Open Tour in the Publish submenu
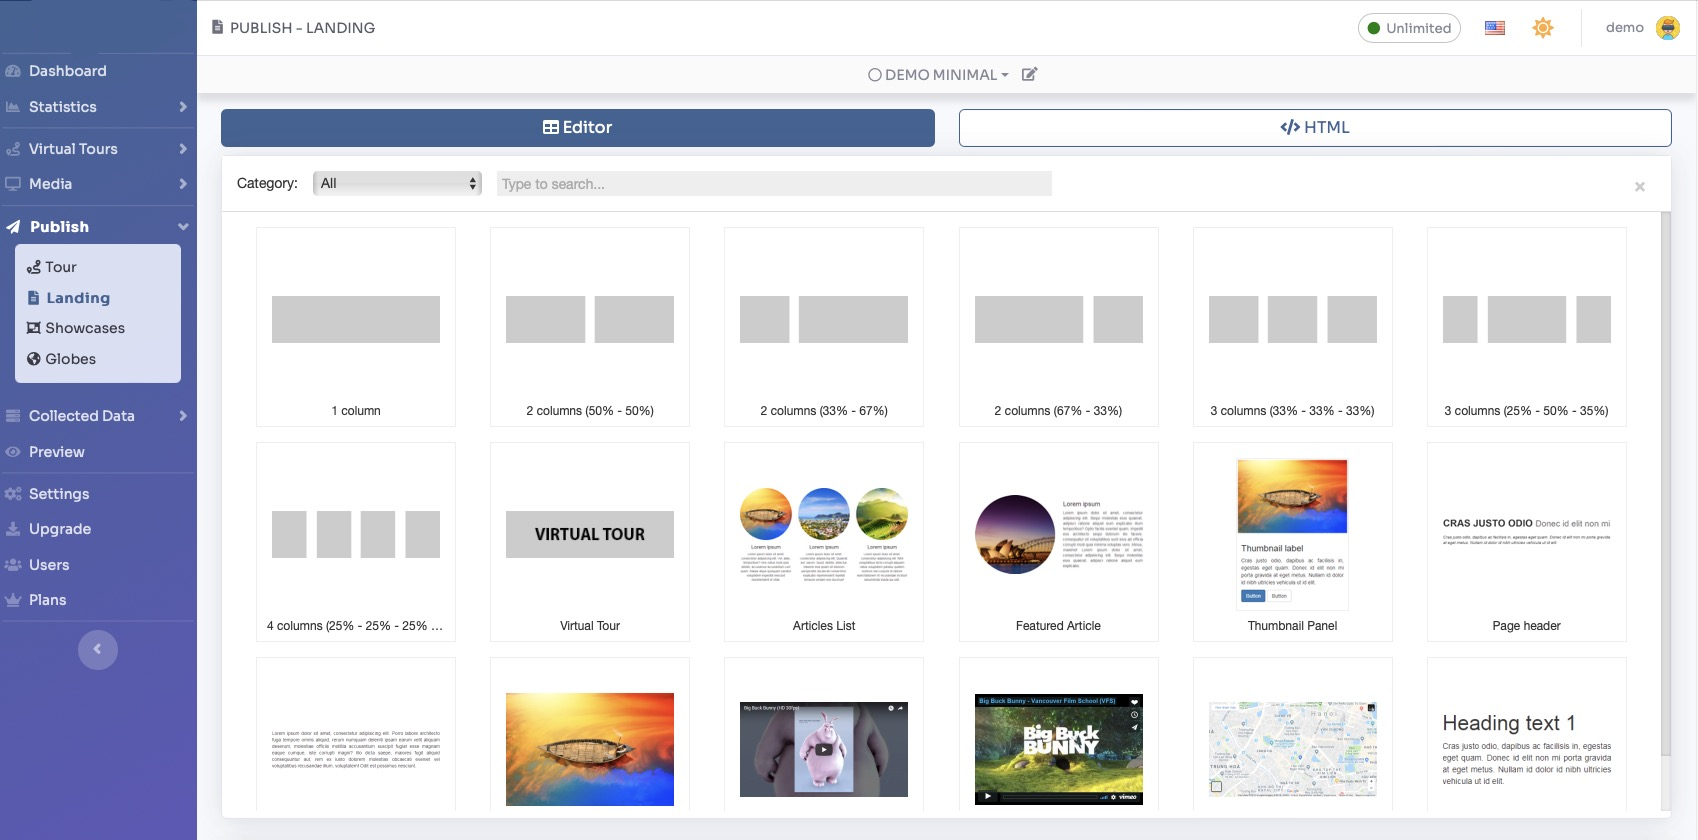The height and width of the screenshot is (840, 1698). [61, 267]
